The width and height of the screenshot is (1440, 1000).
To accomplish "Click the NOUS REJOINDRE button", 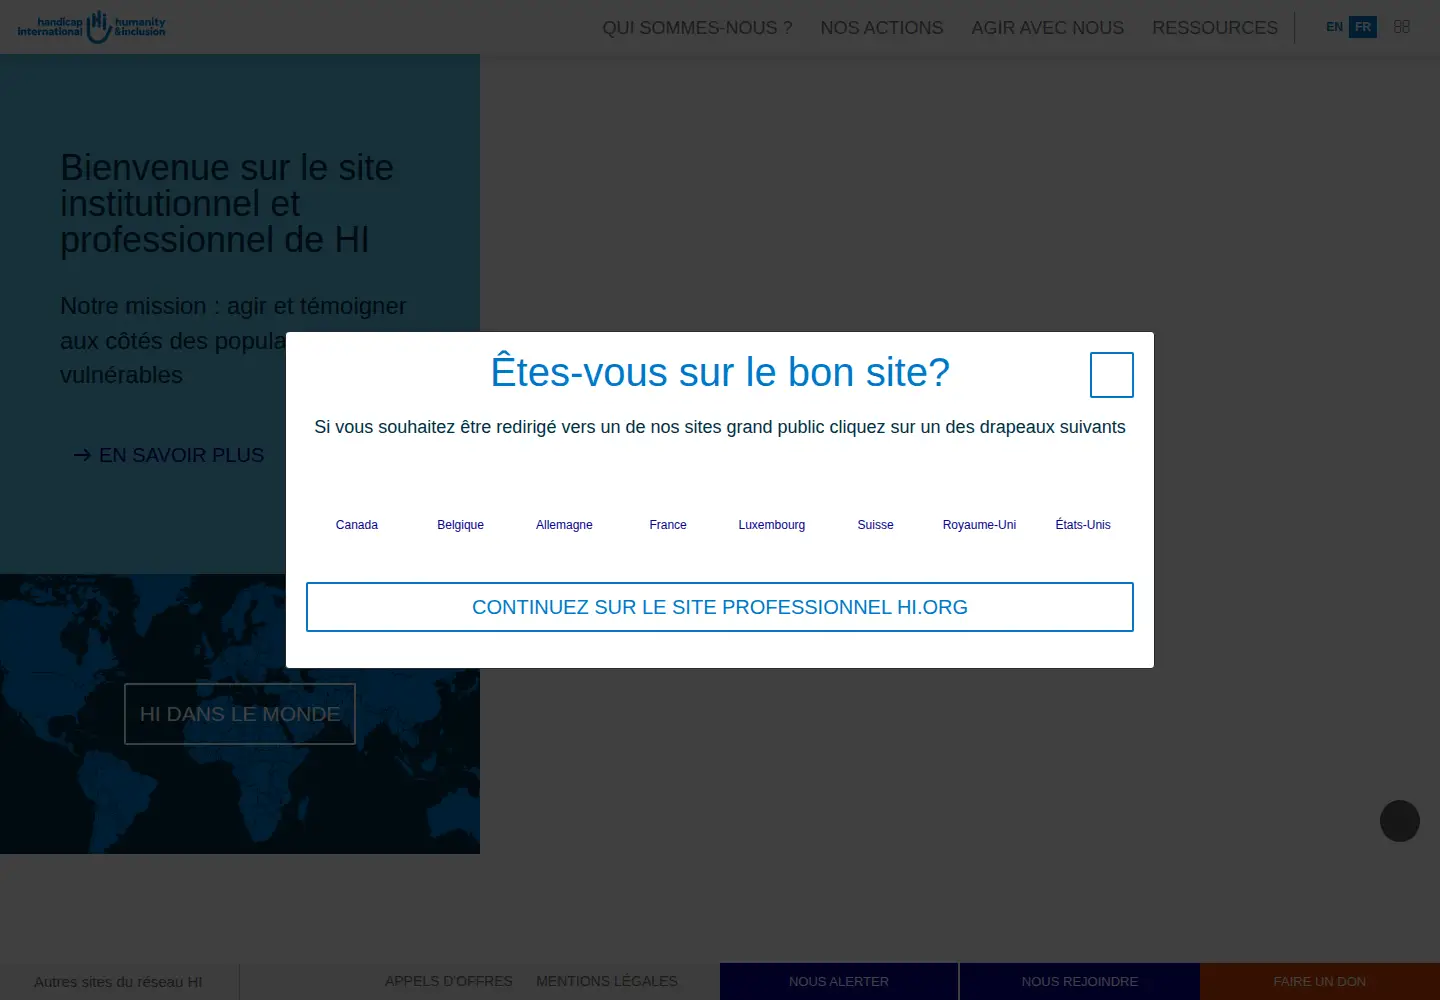I will (1080, 982).
